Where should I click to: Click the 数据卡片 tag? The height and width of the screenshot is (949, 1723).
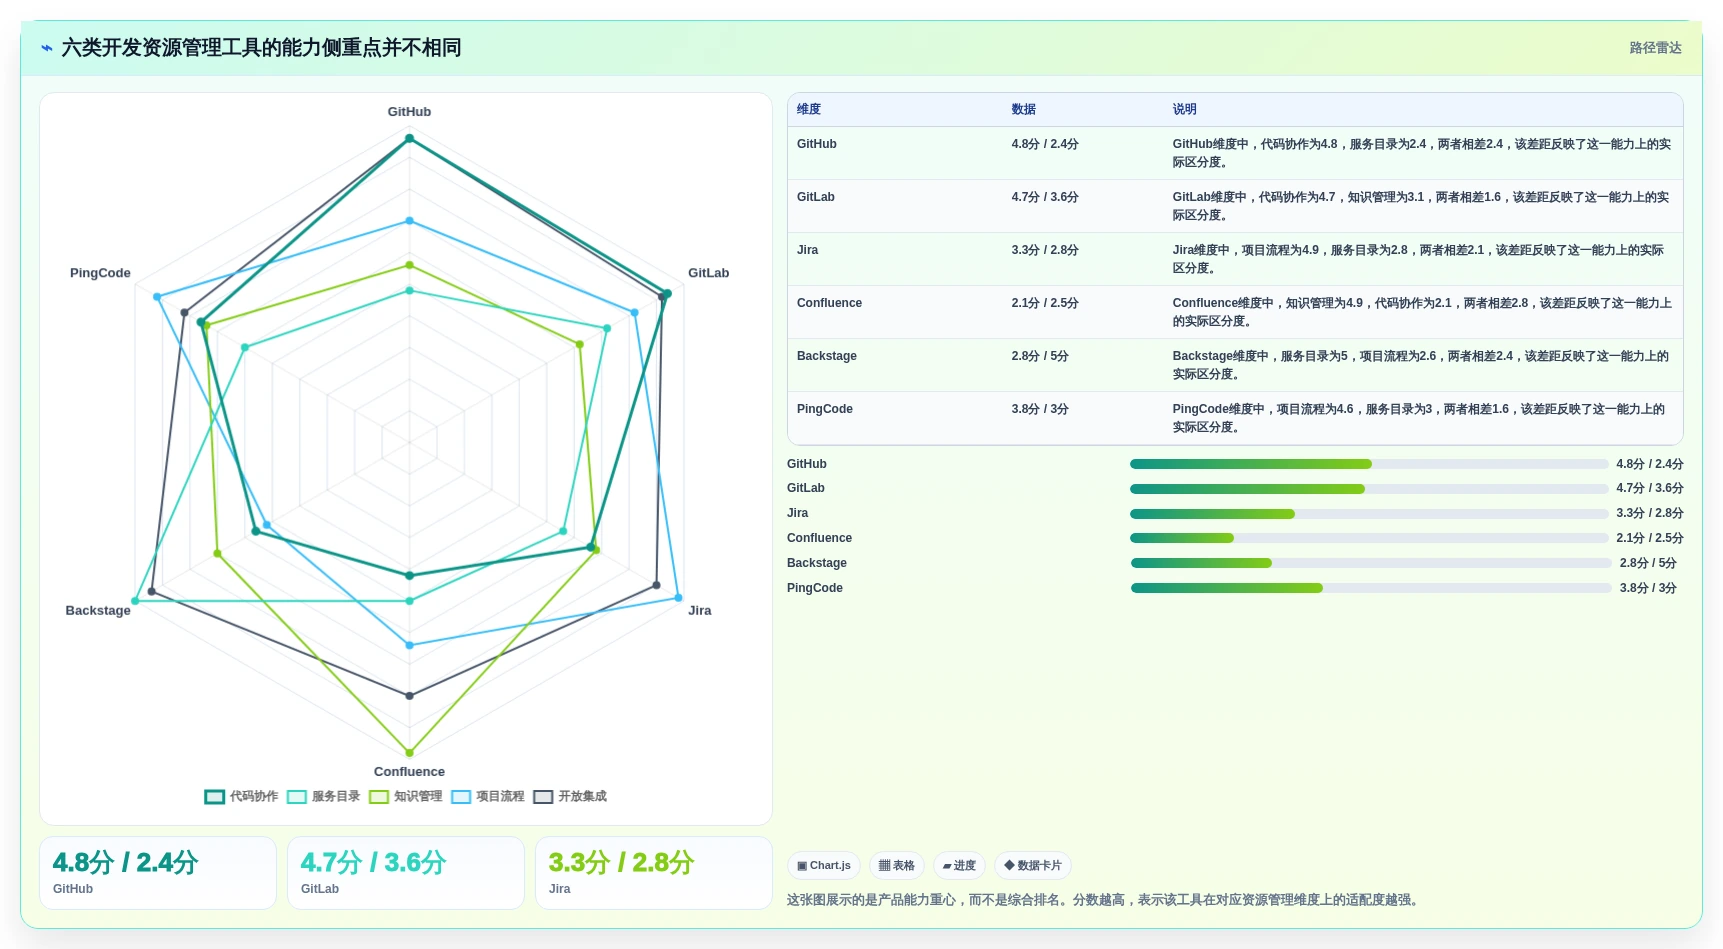click(x=1033, y=866)
